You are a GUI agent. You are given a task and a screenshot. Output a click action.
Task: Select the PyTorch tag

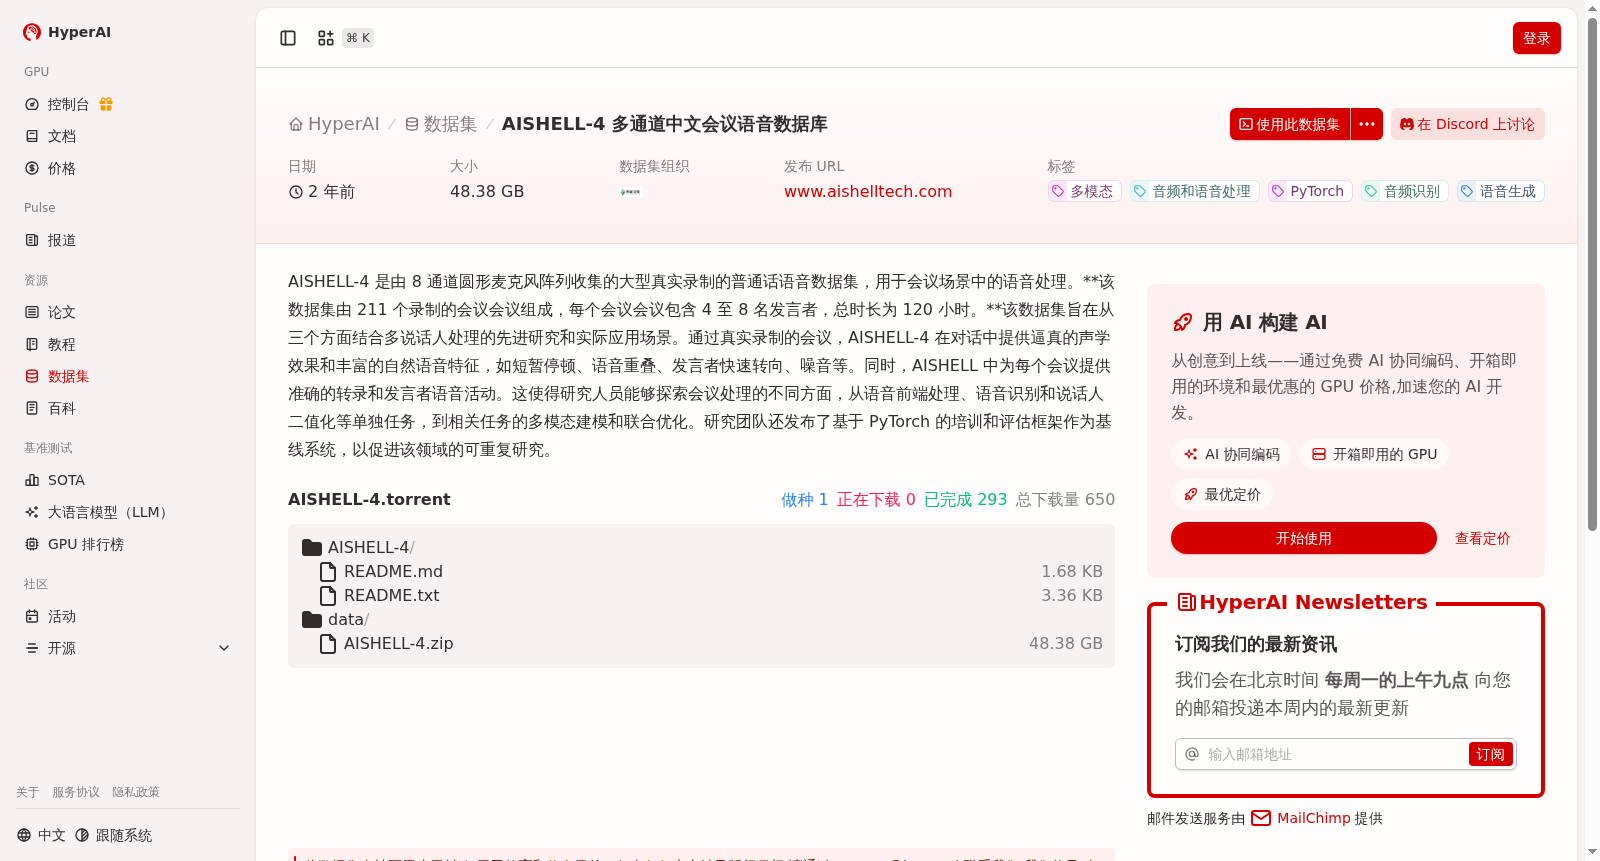pyautogui.click(x=1310, y=191)
